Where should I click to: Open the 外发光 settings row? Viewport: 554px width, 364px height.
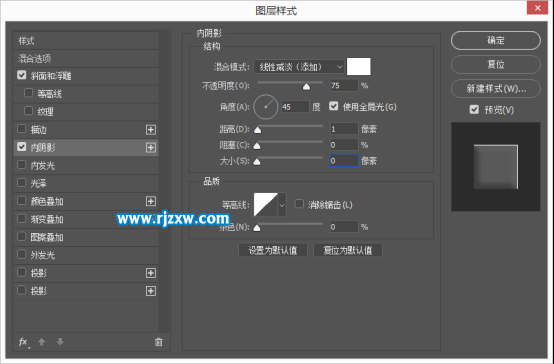86,255
